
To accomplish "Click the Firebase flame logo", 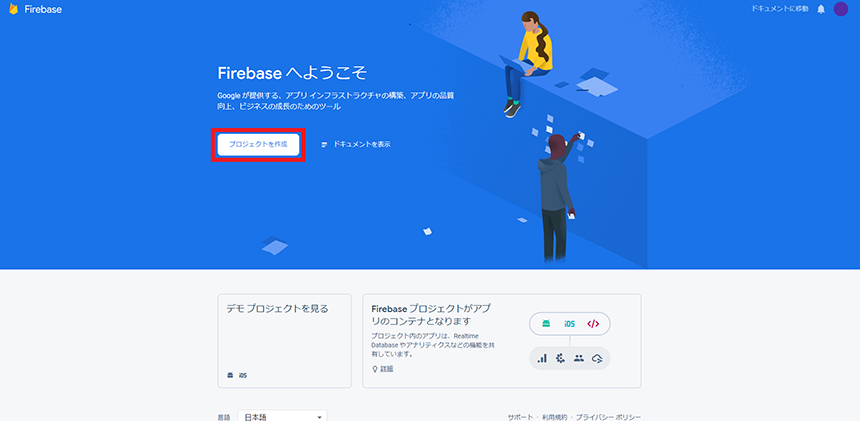I will coord(14,9).
